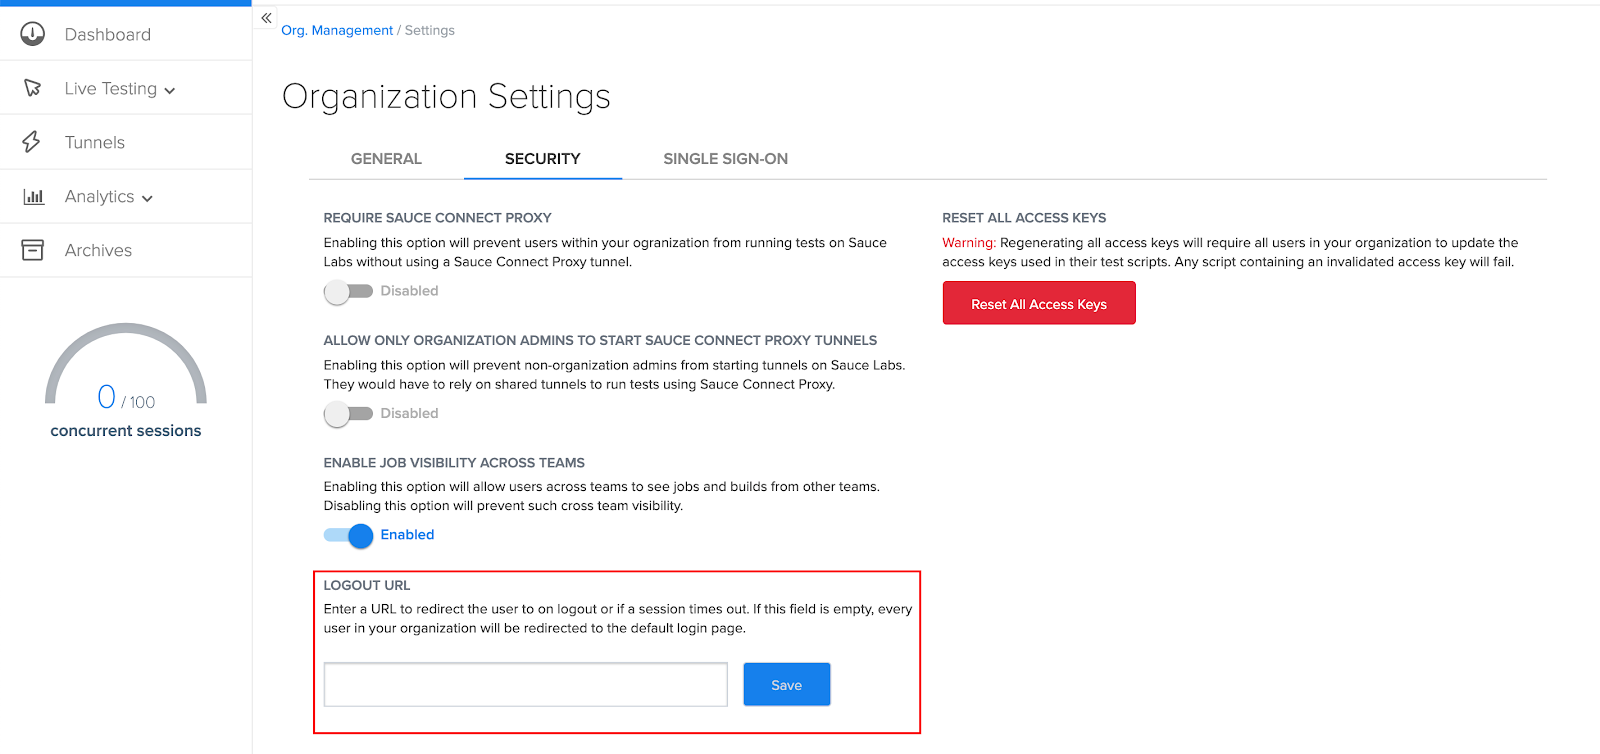This screenshot has width=1600, height=754.
Task: Click the Tunnels lightning bolt icon
Action: [x=32, y=142]
